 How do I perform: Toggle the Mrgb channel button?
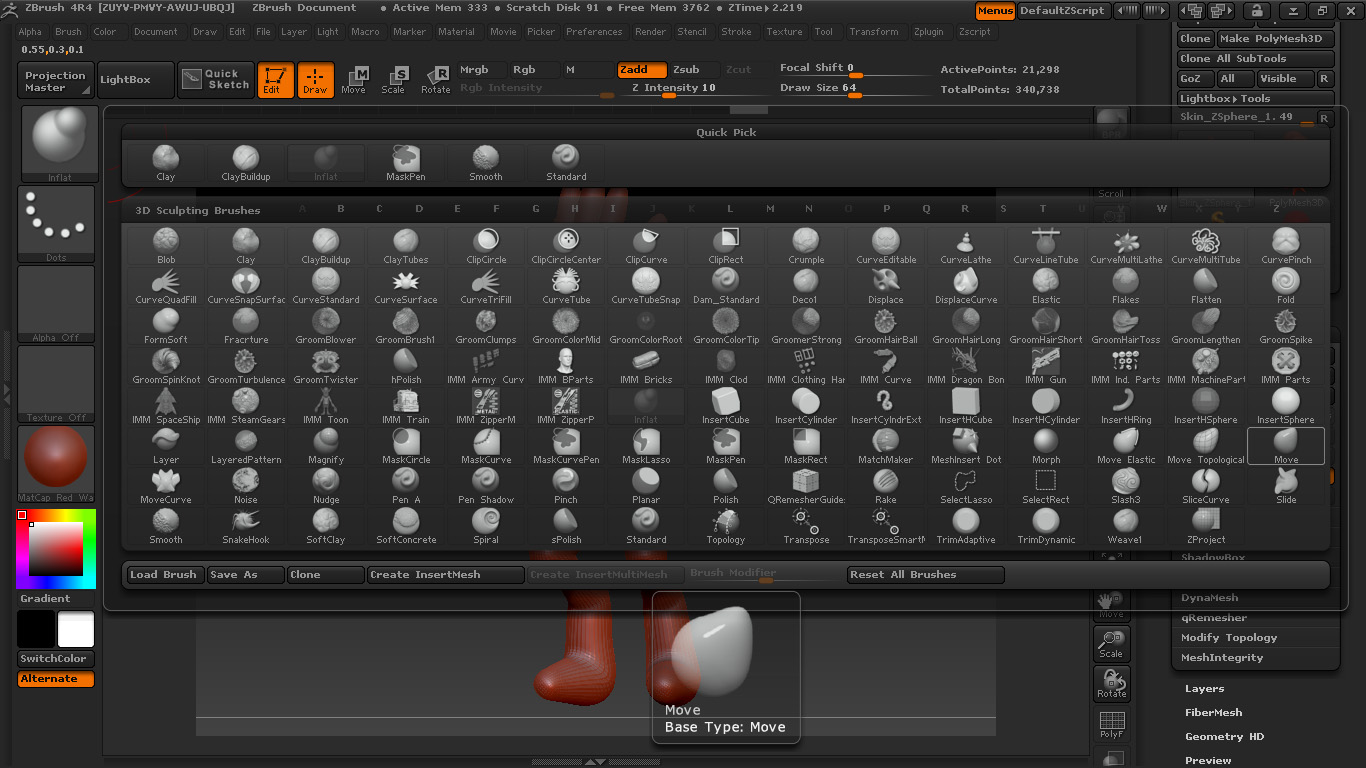481,70
